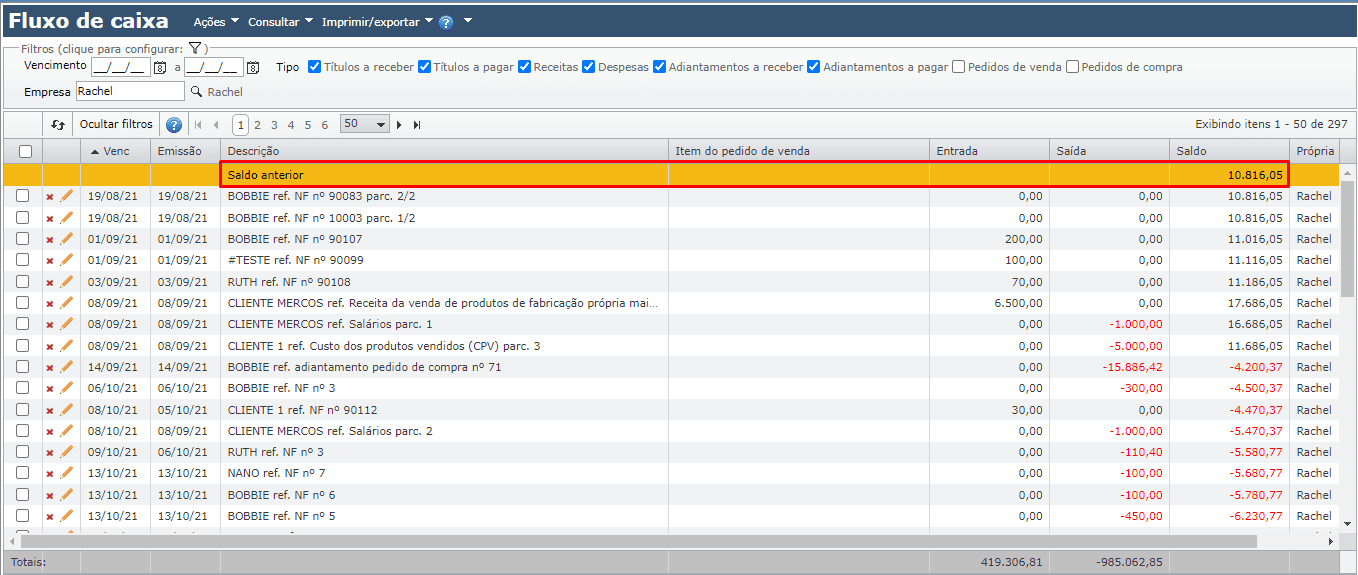The width and height of the screenshot is (1358, 575).
Task: Go to previous page arrow icon
Action: coord(216,125)
